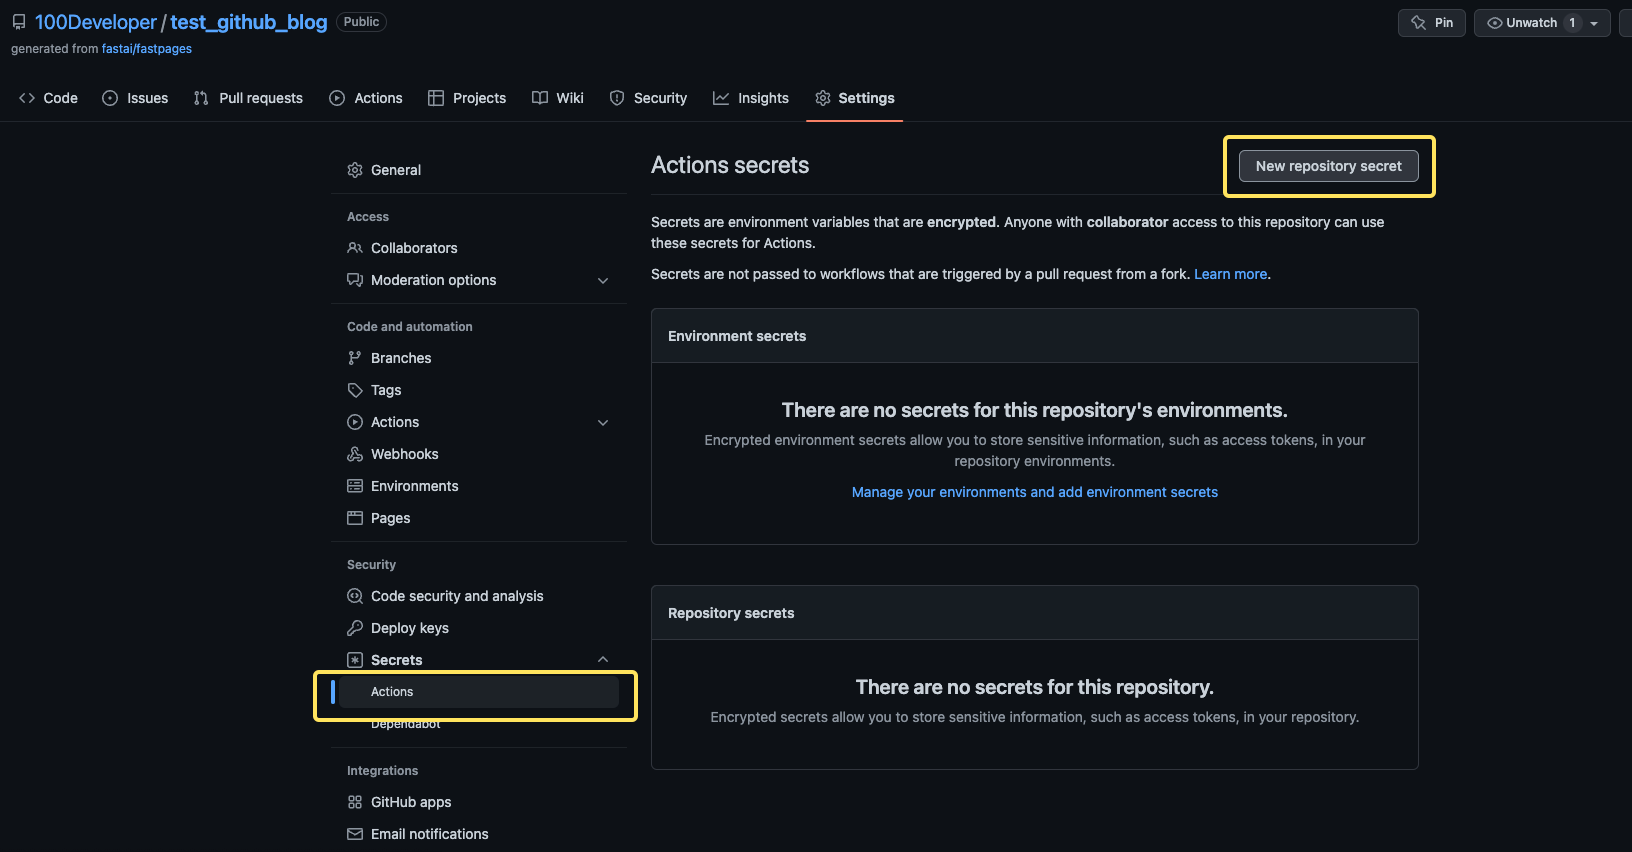Image resolution: width=1632 pixels, height=852 pixels.
Task: Click New repository secret button
Action: [1329, 166]
